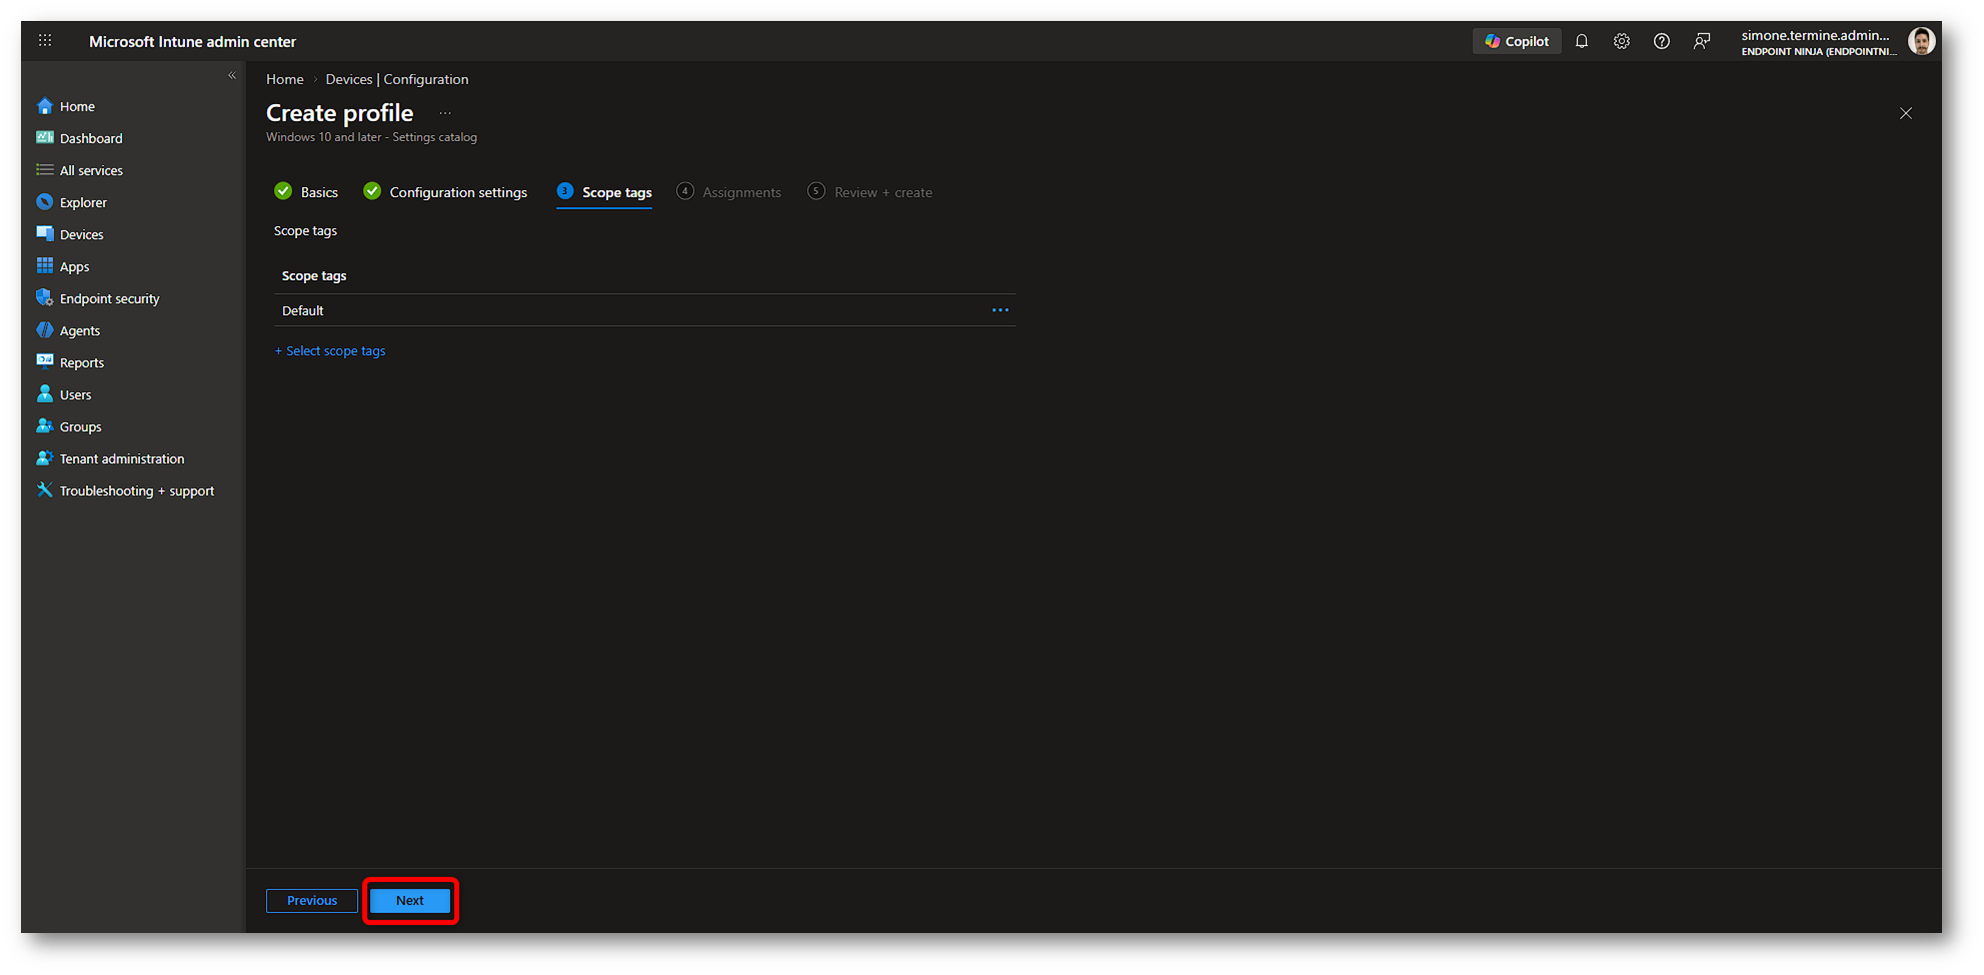Open Troubleshooting + support in the sidebar
Viewport: 1984px width, 975px height.
click(137, 491)
